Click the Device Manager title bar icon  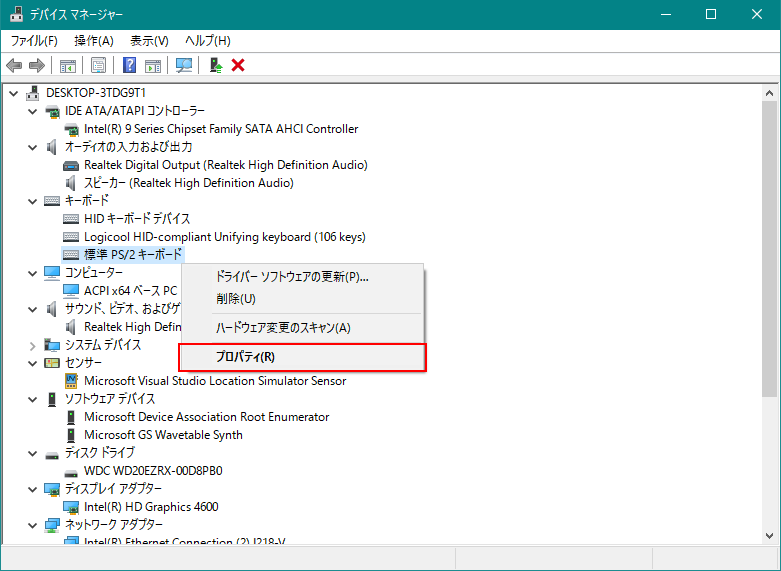16,14
